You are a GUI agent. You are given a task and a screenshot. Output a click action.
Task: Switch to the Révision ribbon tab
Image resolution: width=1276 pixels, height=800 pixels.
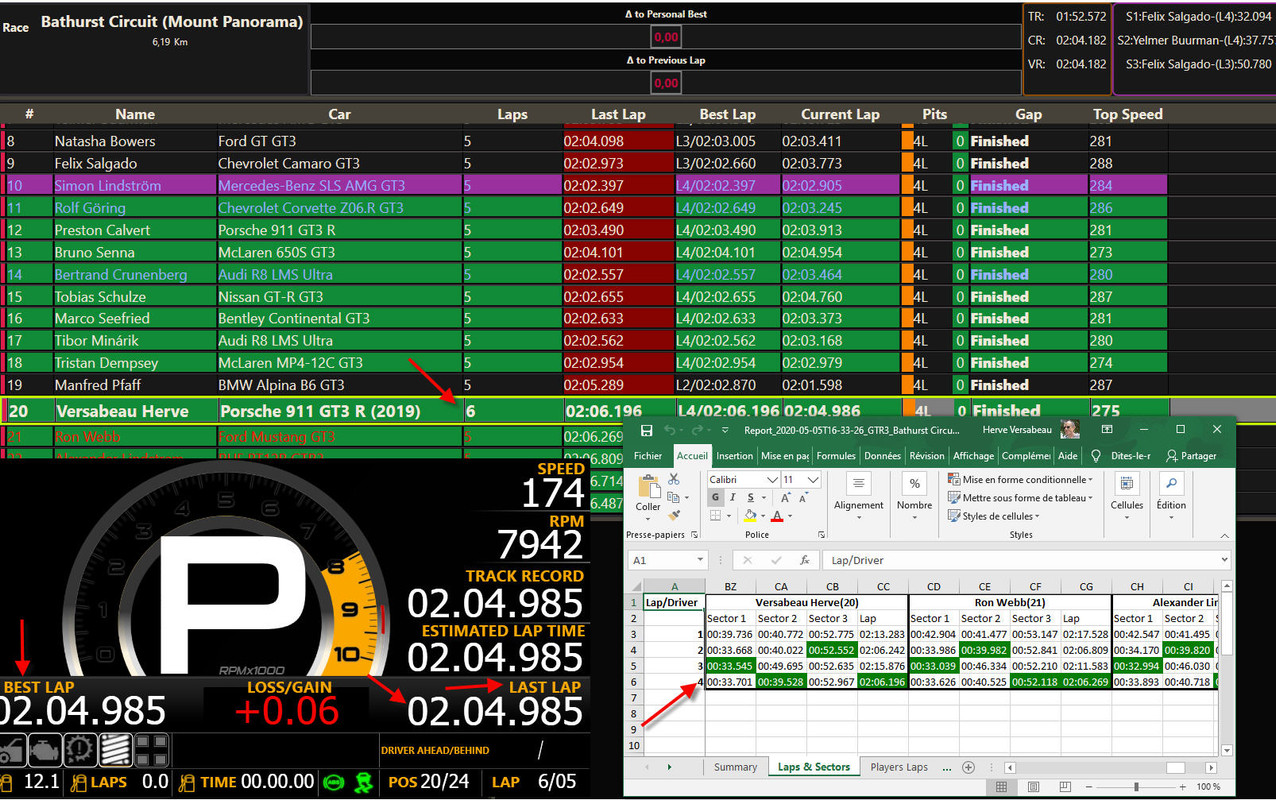[x=926, y=456]
